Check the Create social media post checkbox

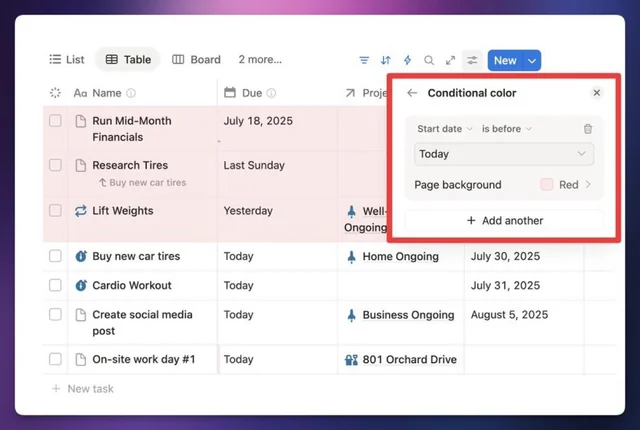click(x=55, y=315)
